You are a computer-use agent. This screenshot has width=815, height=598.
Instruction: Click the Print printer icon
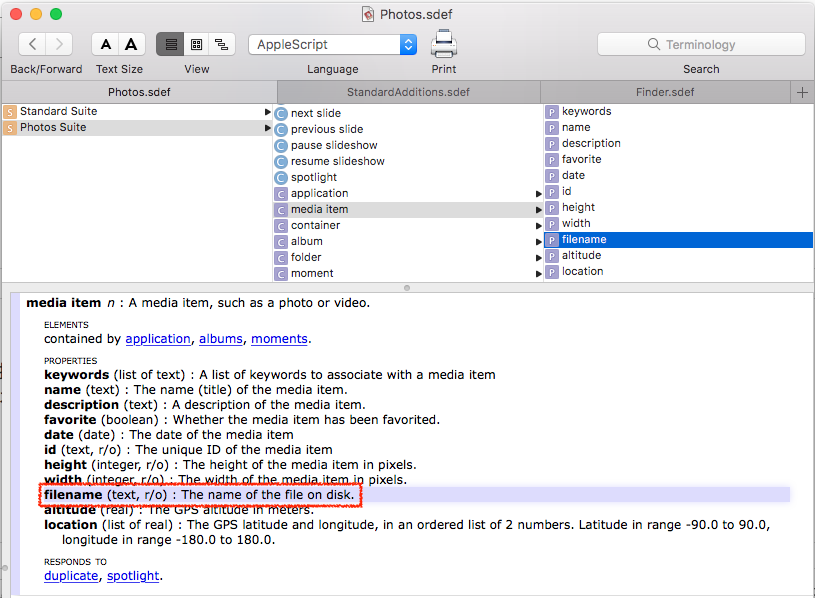point(444,44)
